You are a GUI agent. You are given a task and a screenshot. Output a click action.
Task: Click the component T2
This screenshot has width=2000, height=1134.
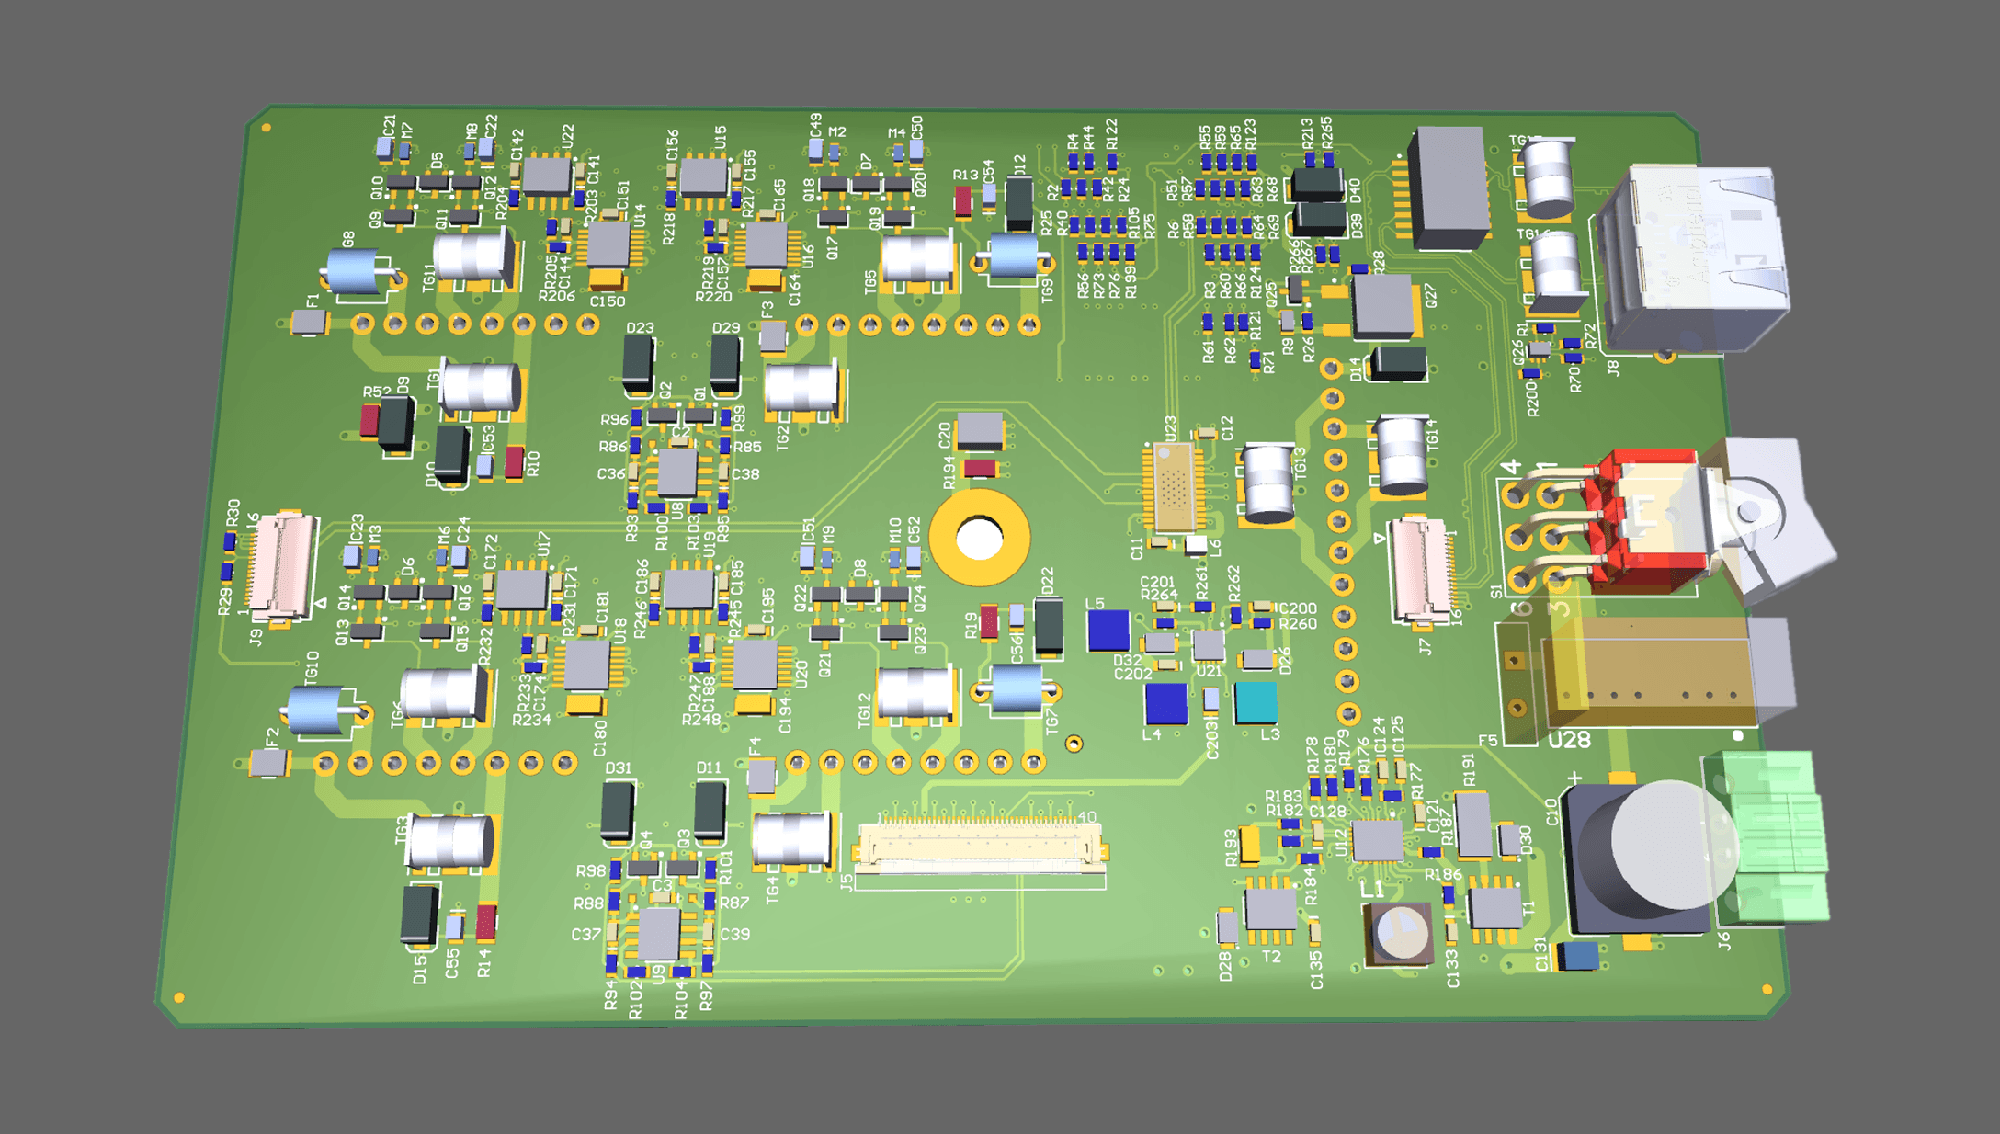pos(1271,909)
